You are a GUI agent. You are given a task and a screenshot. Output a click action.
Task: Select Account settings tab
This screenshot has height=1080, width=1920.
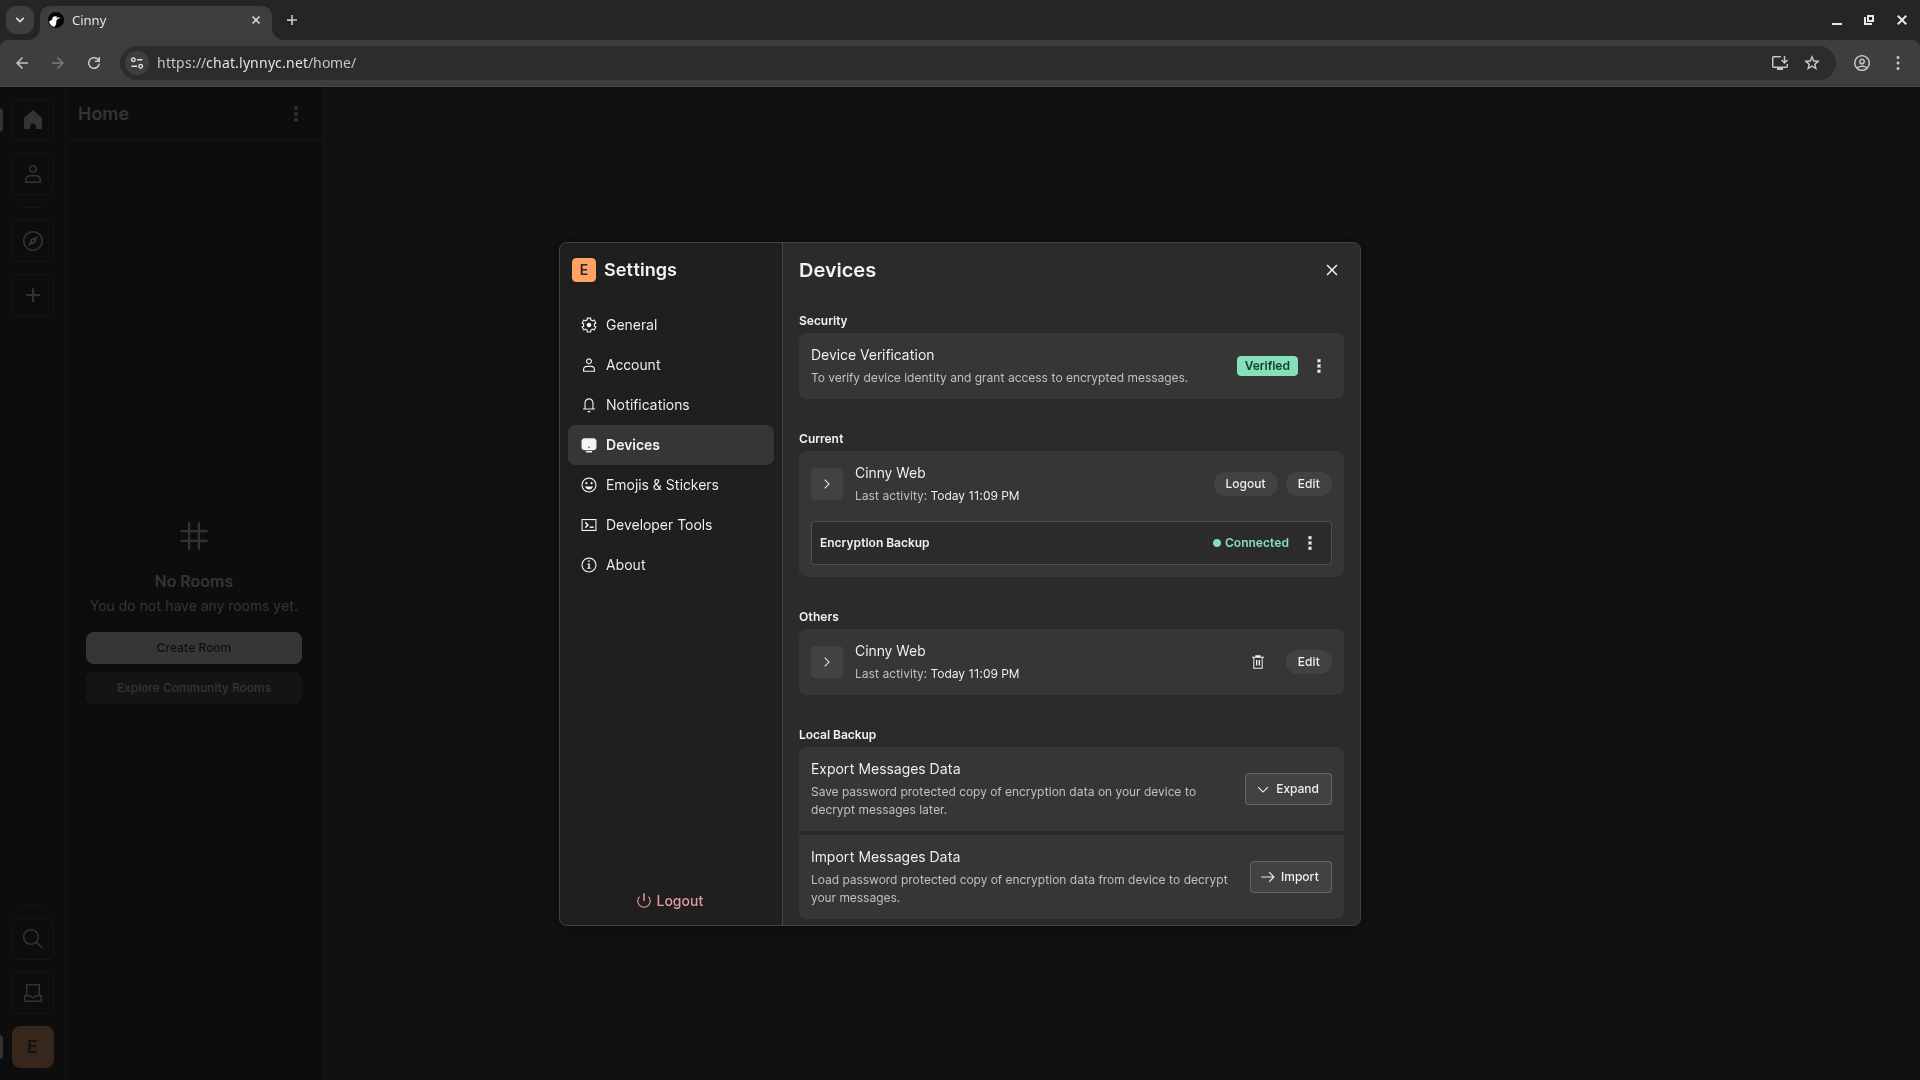coord(671,365)
